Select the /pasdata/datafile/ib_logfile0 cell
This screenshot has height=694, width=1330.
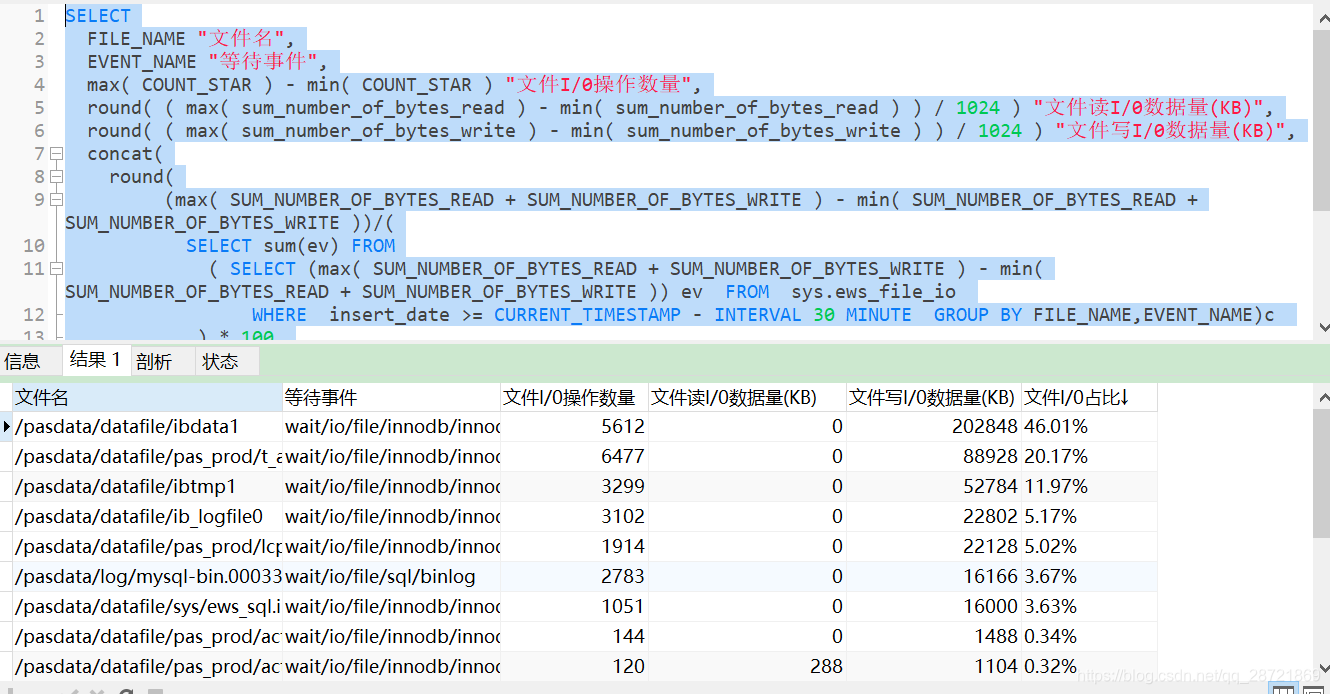pos(147,517)
